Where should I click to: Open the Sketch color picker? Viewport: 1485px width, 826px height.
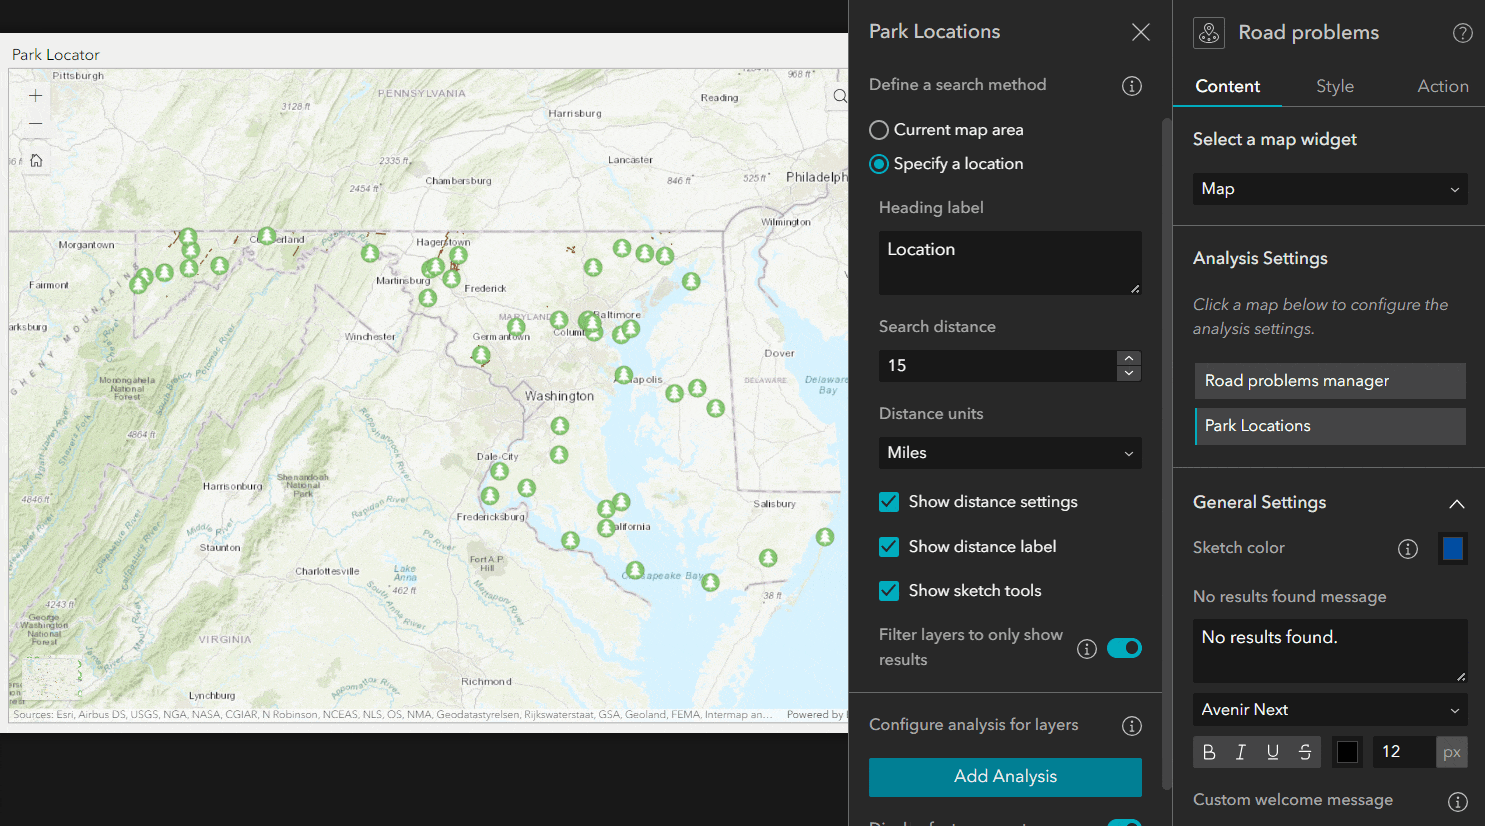point(1452,548)
